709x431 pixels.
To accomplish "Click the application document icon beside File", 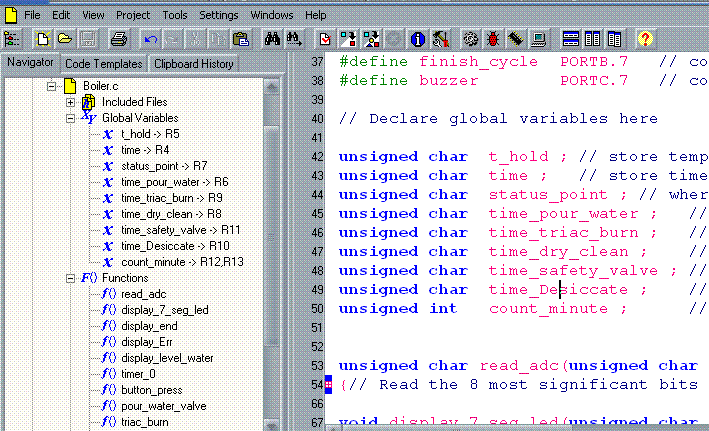I will (x=11, y=15).
